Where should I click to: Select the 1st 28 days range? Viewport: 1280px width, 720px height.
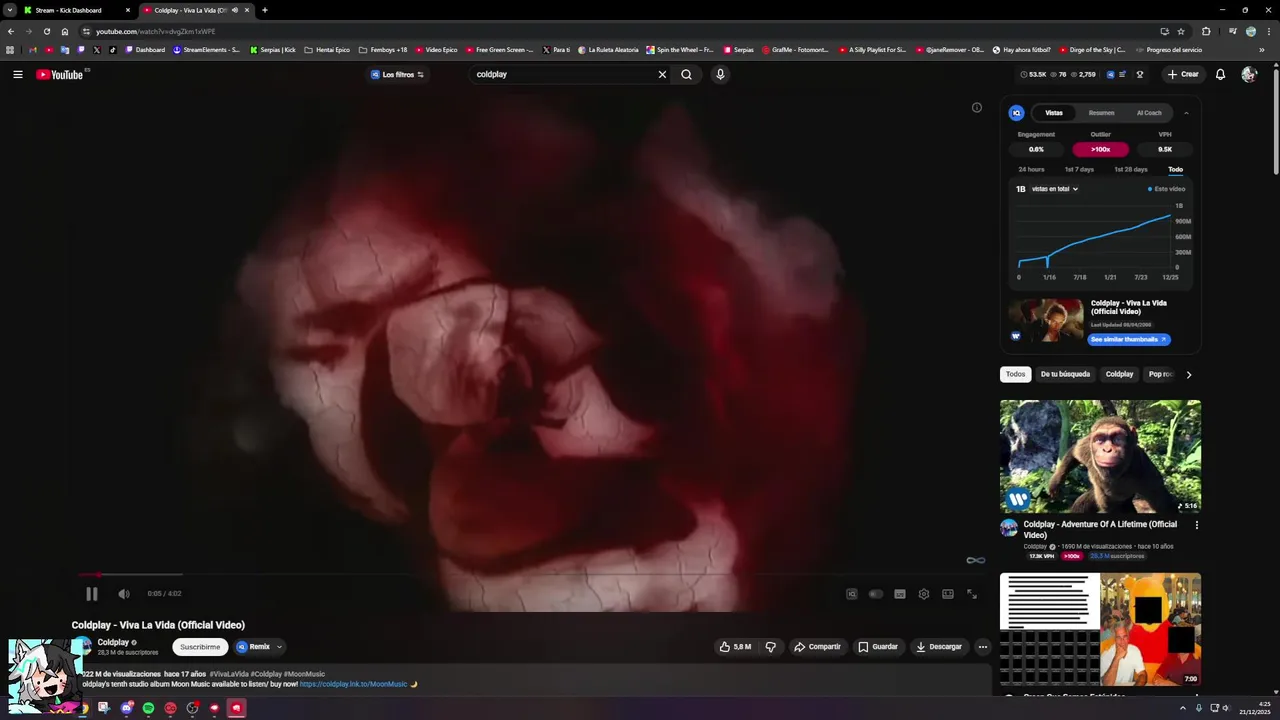(x=1131, y=169)
